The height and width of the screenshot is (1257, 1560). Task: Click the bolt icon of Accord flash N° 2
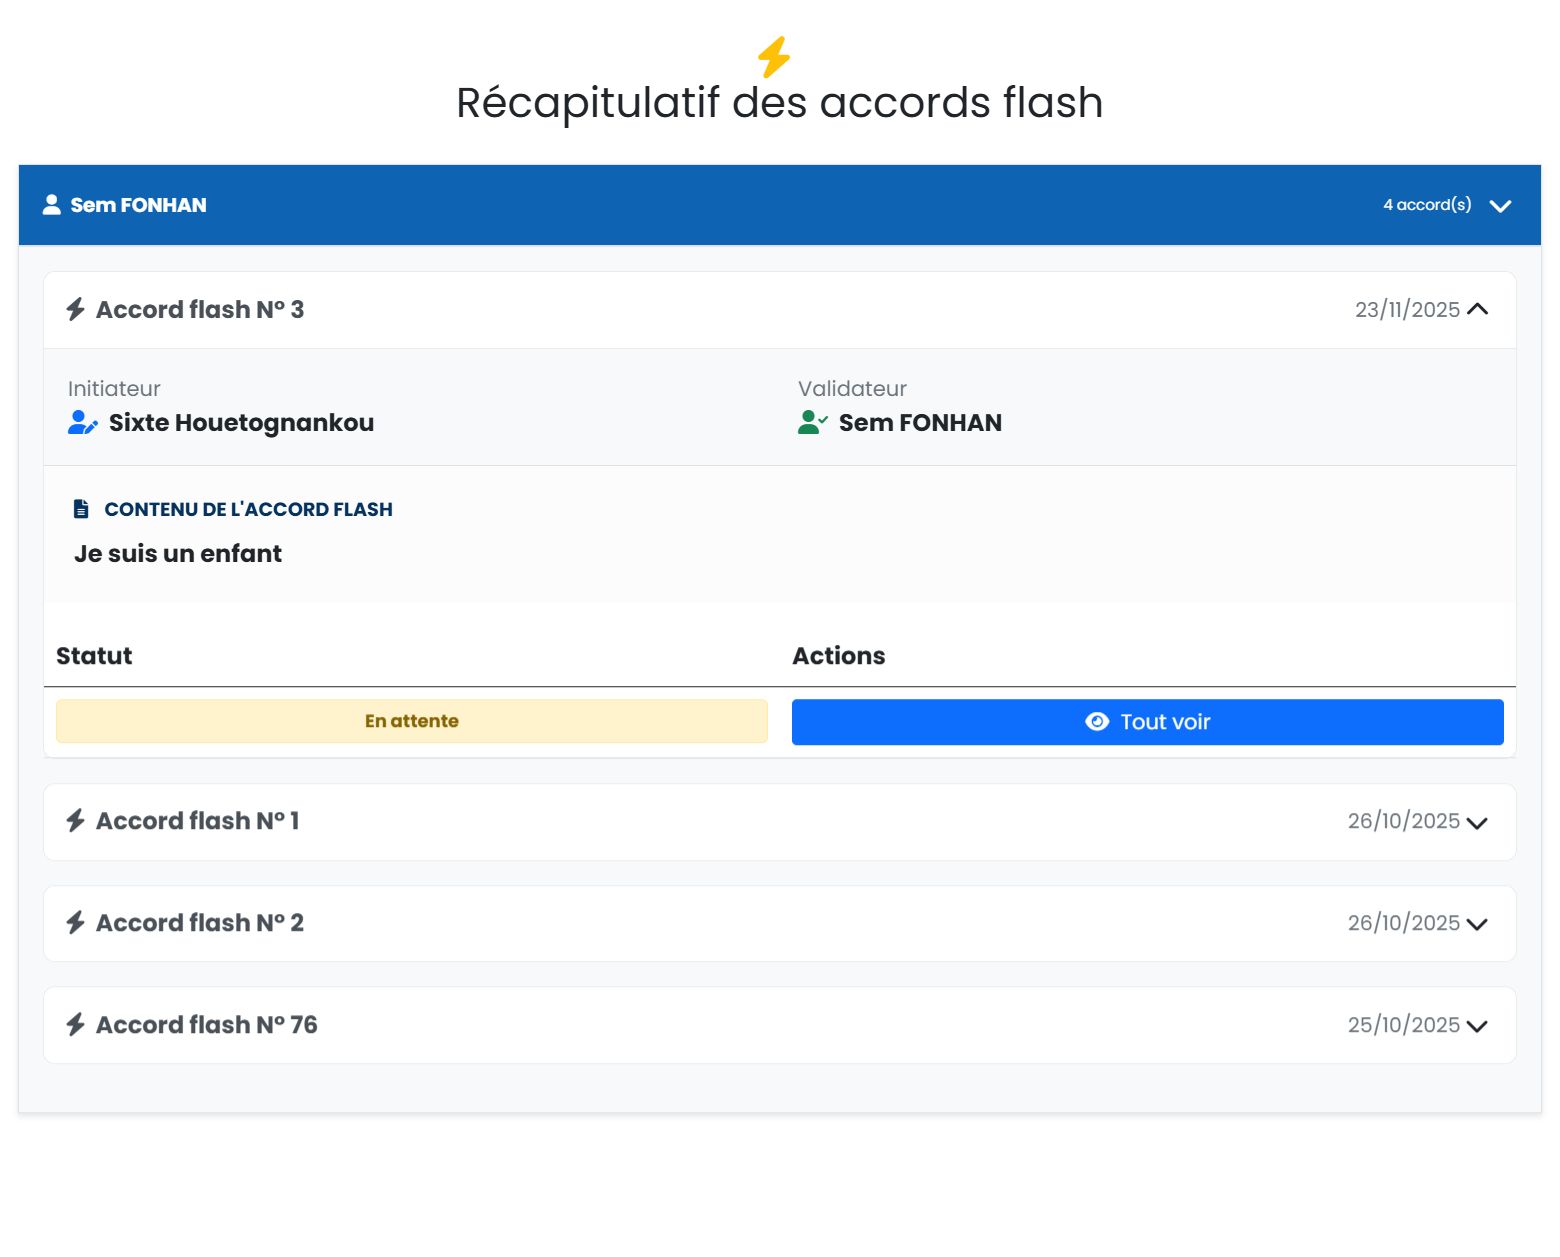pyautogui.click(x=76, y=923)
